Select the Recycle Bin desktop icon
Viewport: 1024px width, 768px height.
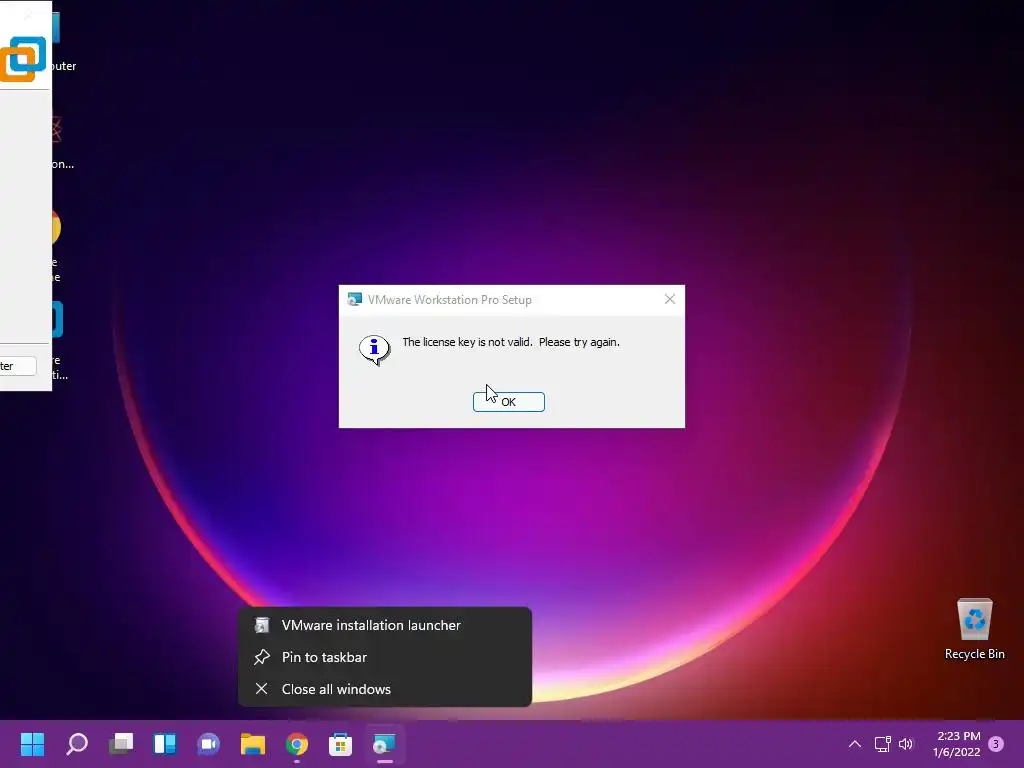[x=974, y=629]
